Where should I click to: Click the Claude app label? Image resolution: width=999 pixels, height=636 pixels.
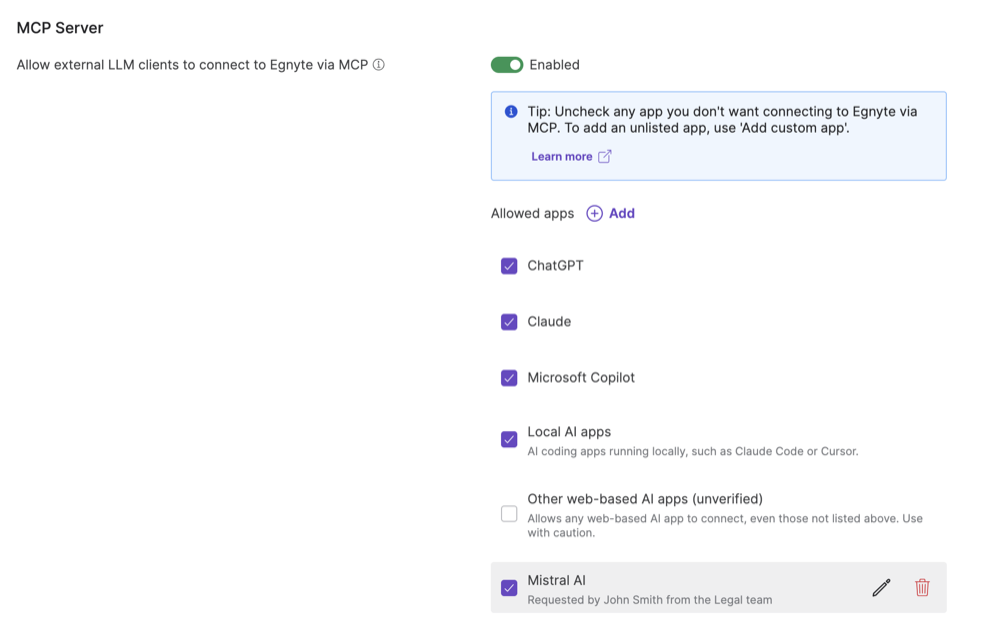[x=549, y=322]
